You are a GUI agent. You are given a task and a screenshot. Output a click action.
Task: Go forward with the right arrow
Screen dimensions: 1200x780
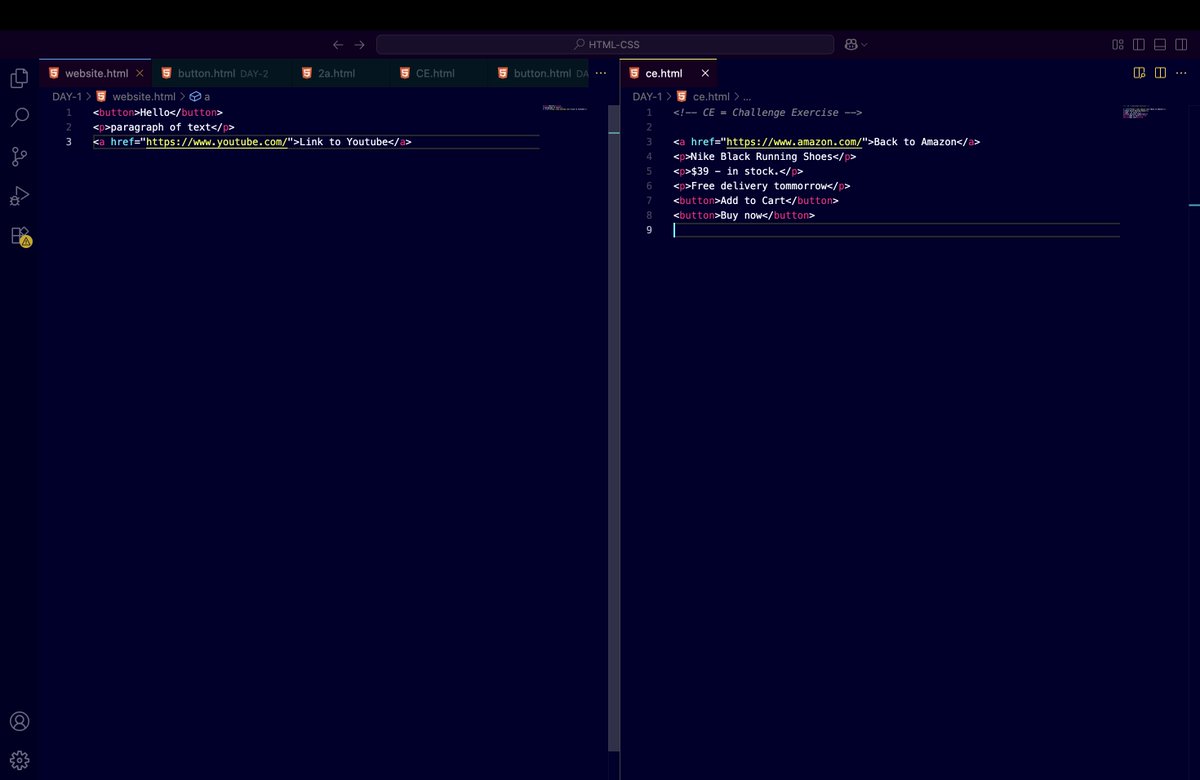pyautogui.click(x=360, y=45)
